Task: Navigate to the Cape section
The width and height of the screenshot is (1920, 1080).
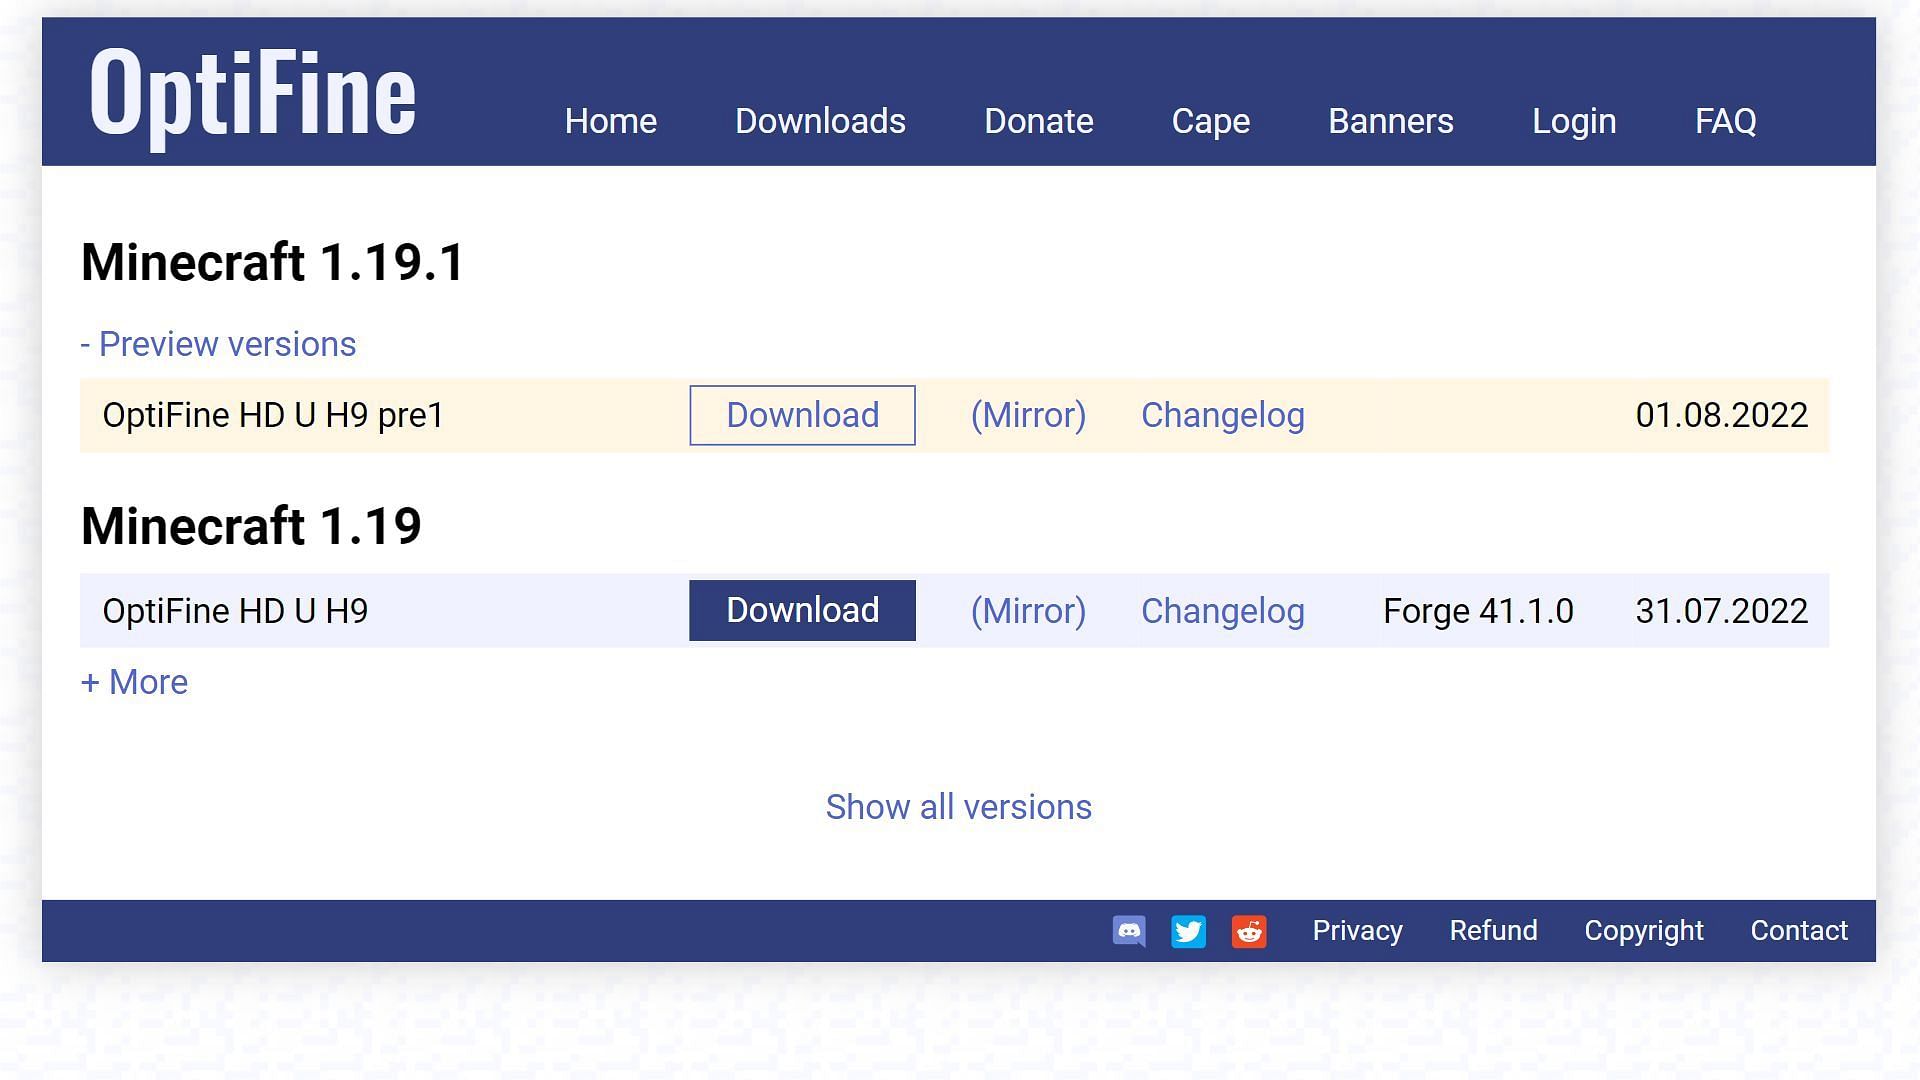Action: pos(1211,120)
